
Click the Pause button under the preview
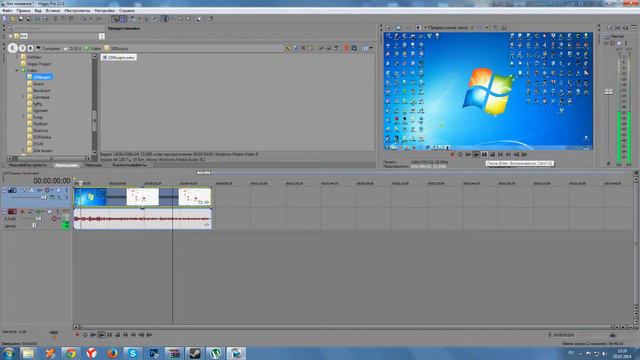coord(484,155)
